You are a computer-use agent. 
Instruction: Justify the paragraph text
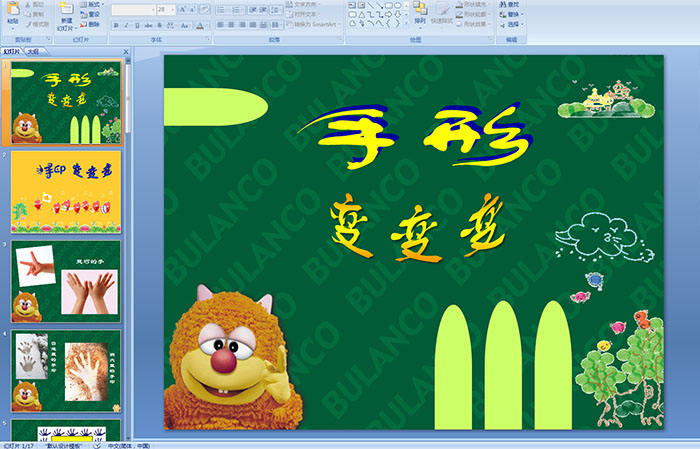click(253, 25)
